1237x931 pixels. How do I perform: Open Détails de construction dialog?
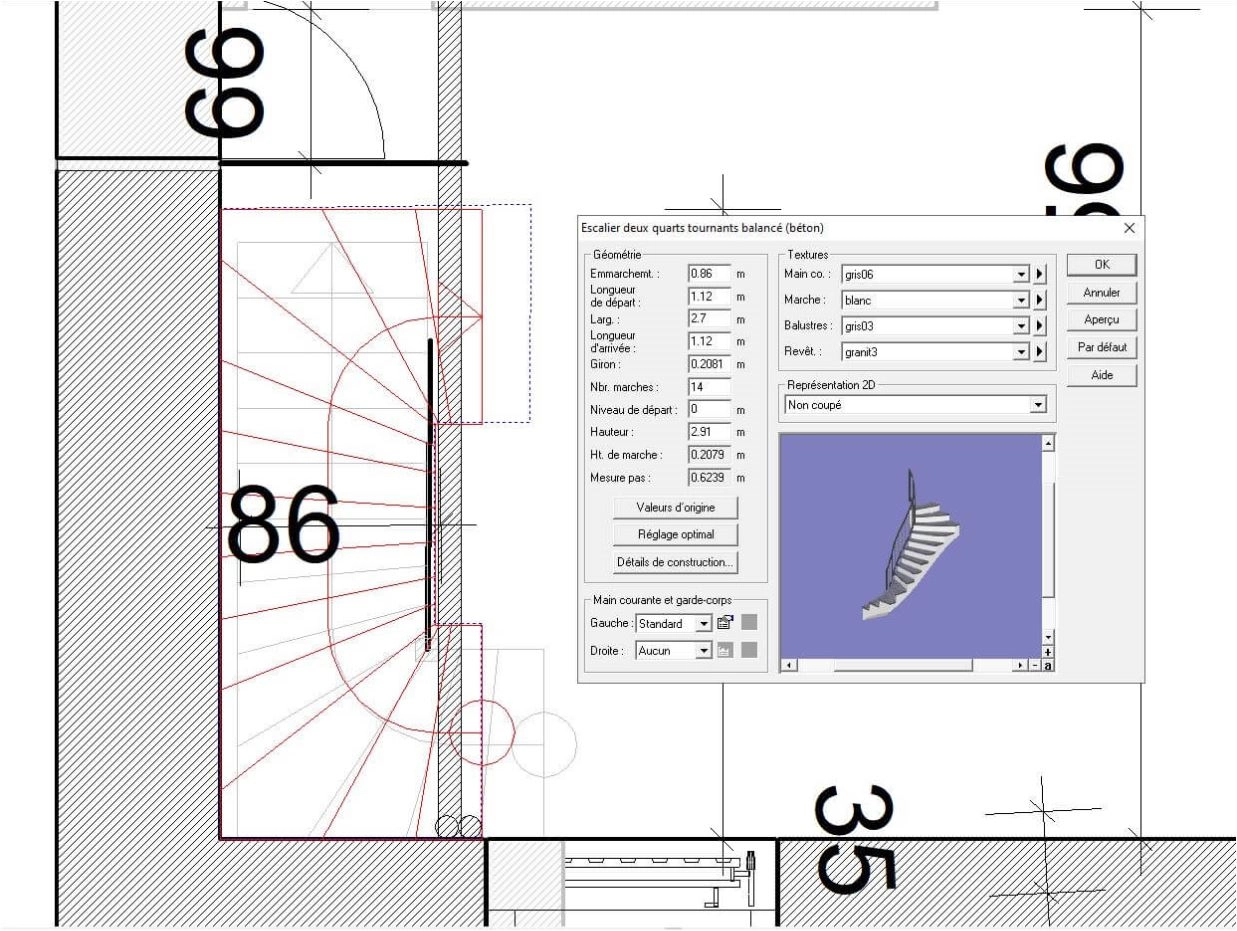[x=678, y=561]
